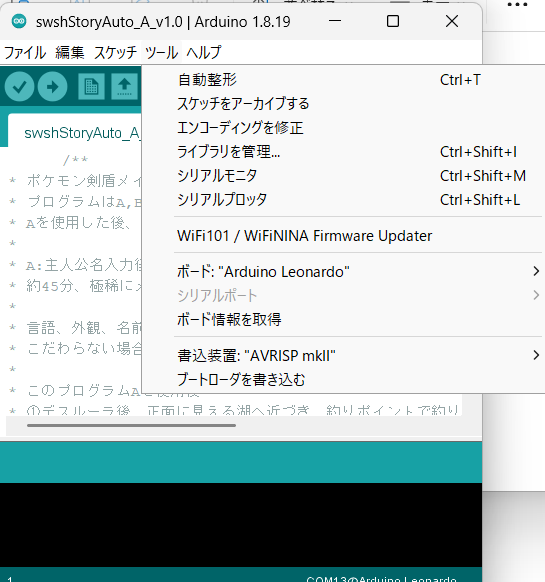This screenshot has height=582, width=545.
Task: Open the スケッチ menu
Action: [x=115, y=52]
